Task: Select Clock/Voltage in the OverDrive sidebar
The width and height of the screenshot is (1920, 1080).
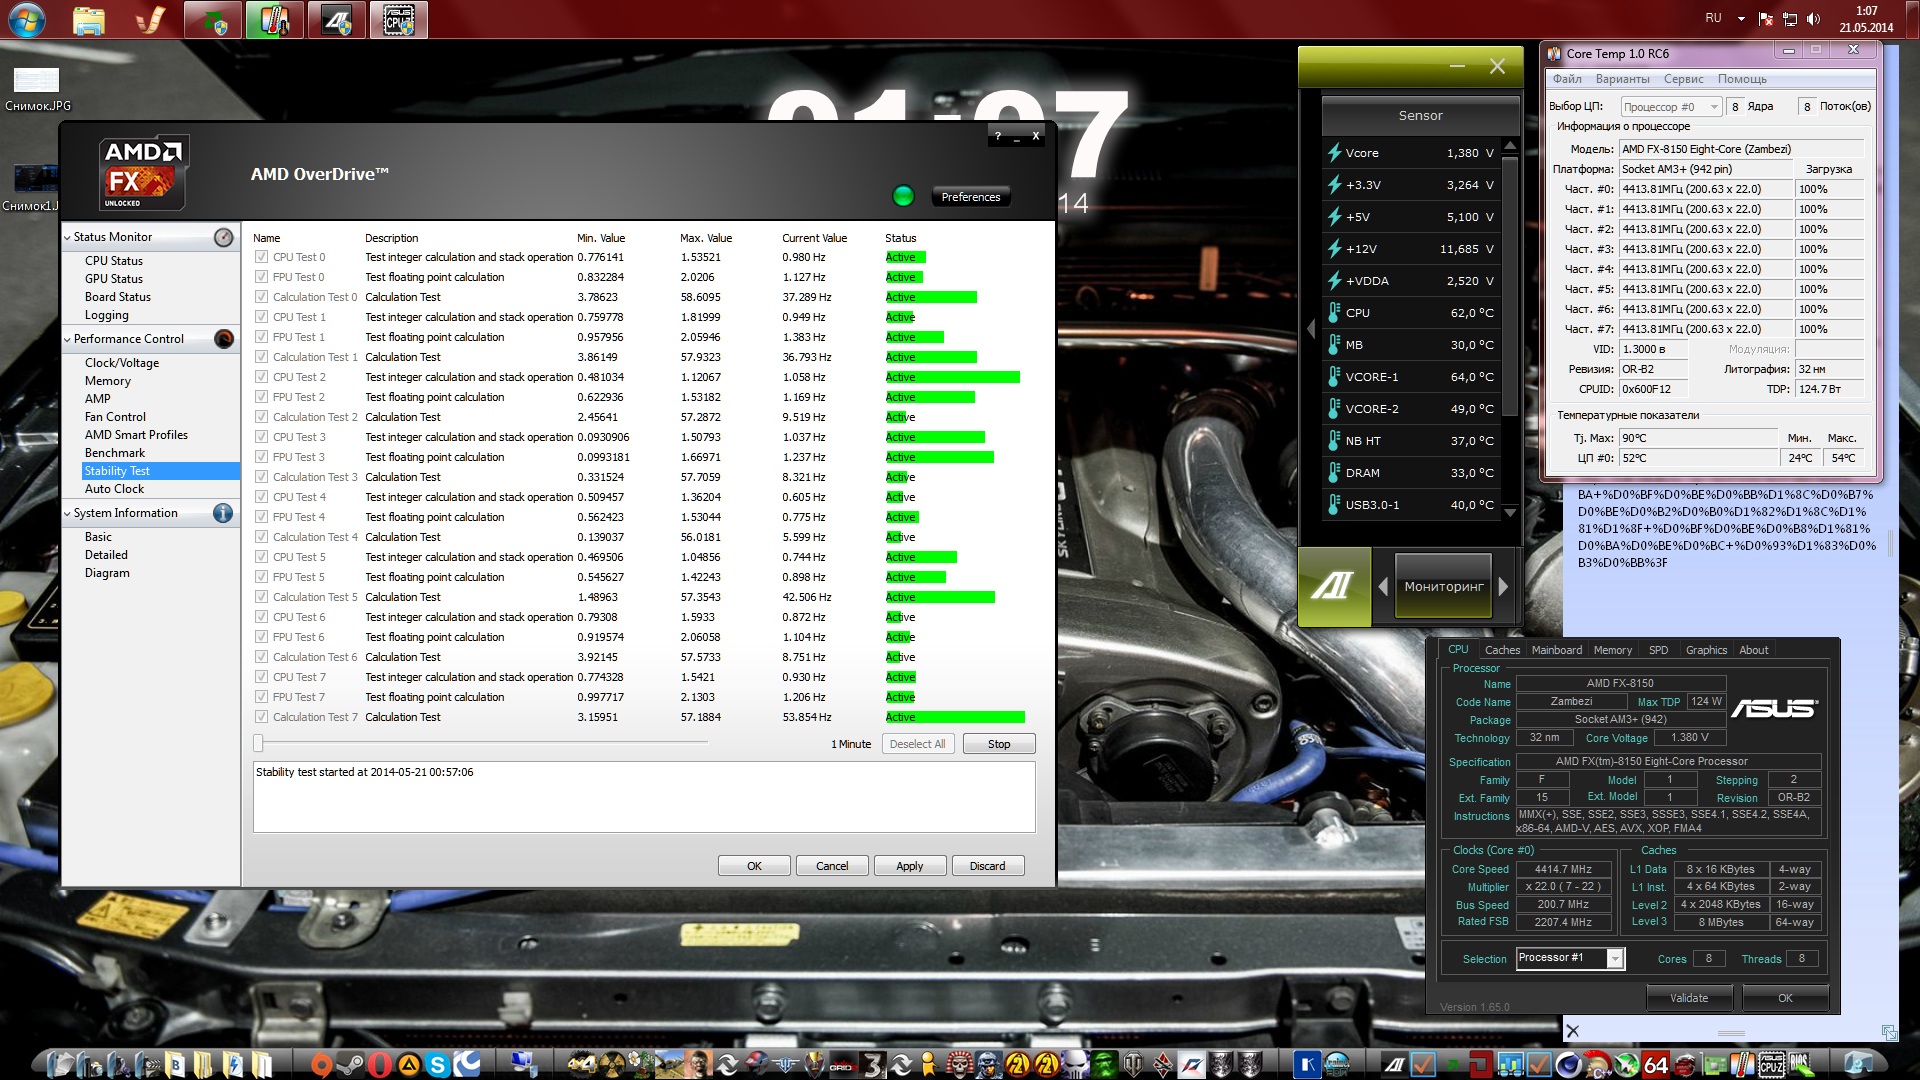Action: [122, 363]
